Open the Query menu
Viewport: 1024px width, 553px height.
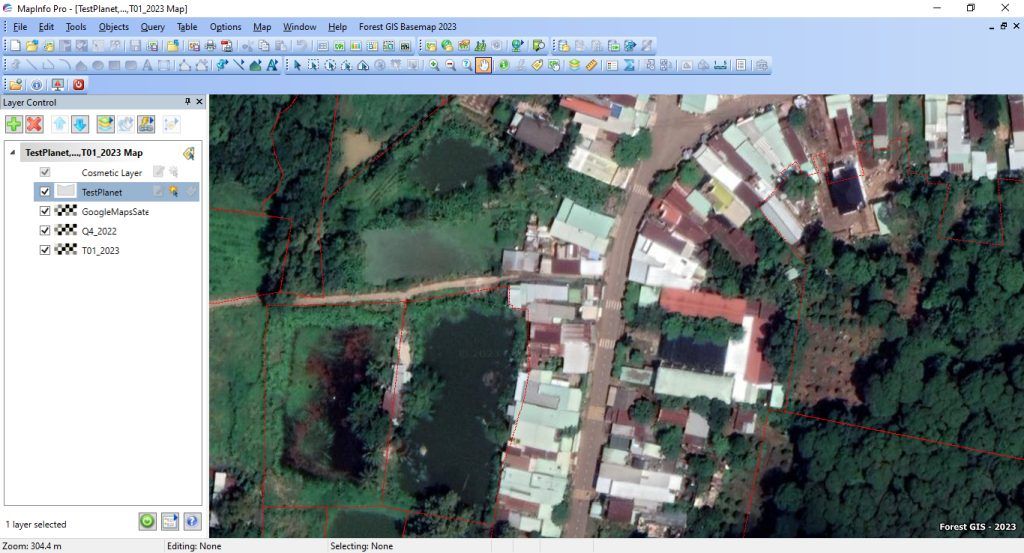(x=152, y=27)
